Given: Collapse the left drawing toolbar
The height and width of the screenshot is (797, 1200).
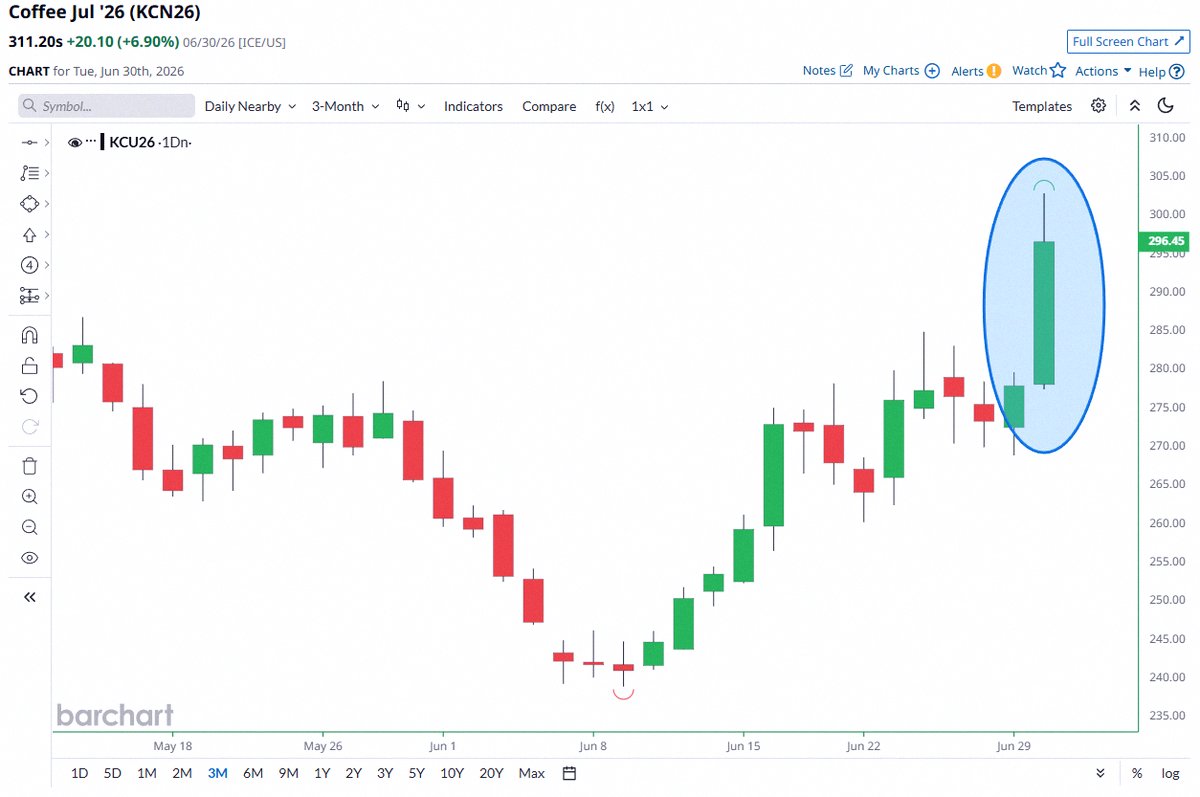Looking at the screenshot, I should coord(29,597).
